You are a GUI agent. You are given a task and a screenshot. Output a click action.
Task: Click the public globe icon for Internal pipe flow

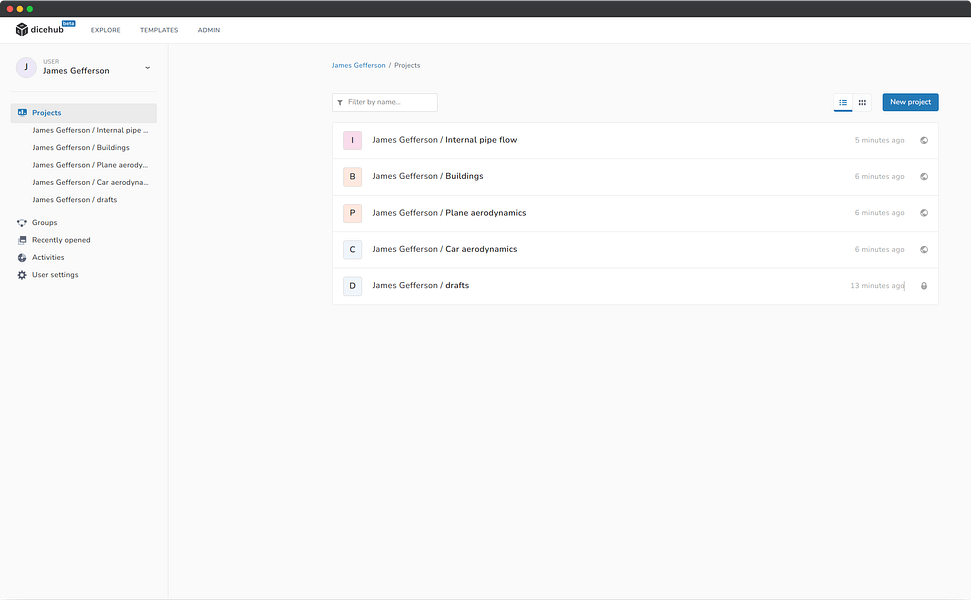coord(924,141)
